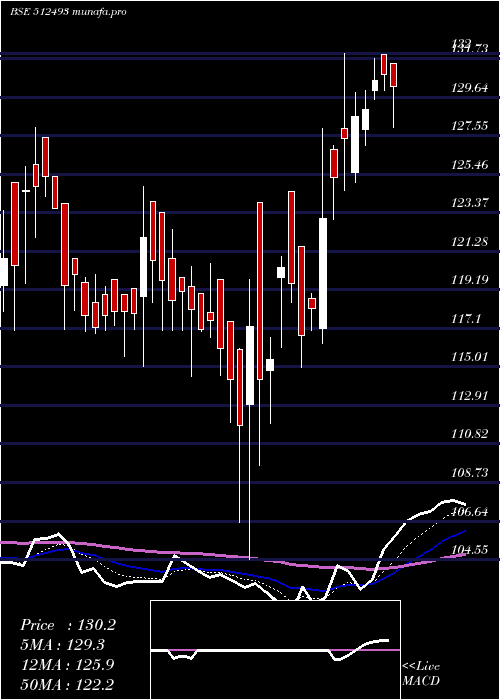Select the 125.46 price level label
500x700 pixels.
(470, 165)
